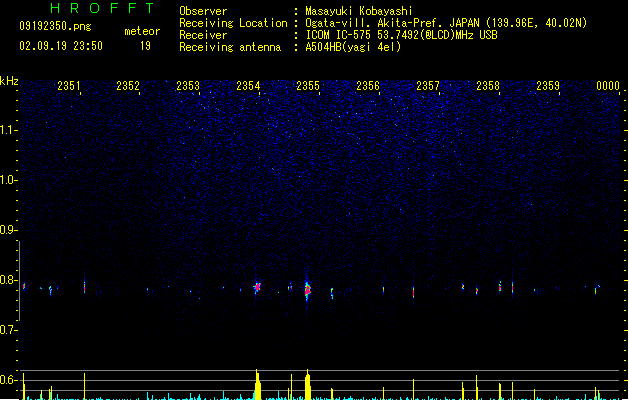The width and height of the screenshot is (629, 400).
Task: Click the 0000 time marker at right
Action: click(608, 86)
